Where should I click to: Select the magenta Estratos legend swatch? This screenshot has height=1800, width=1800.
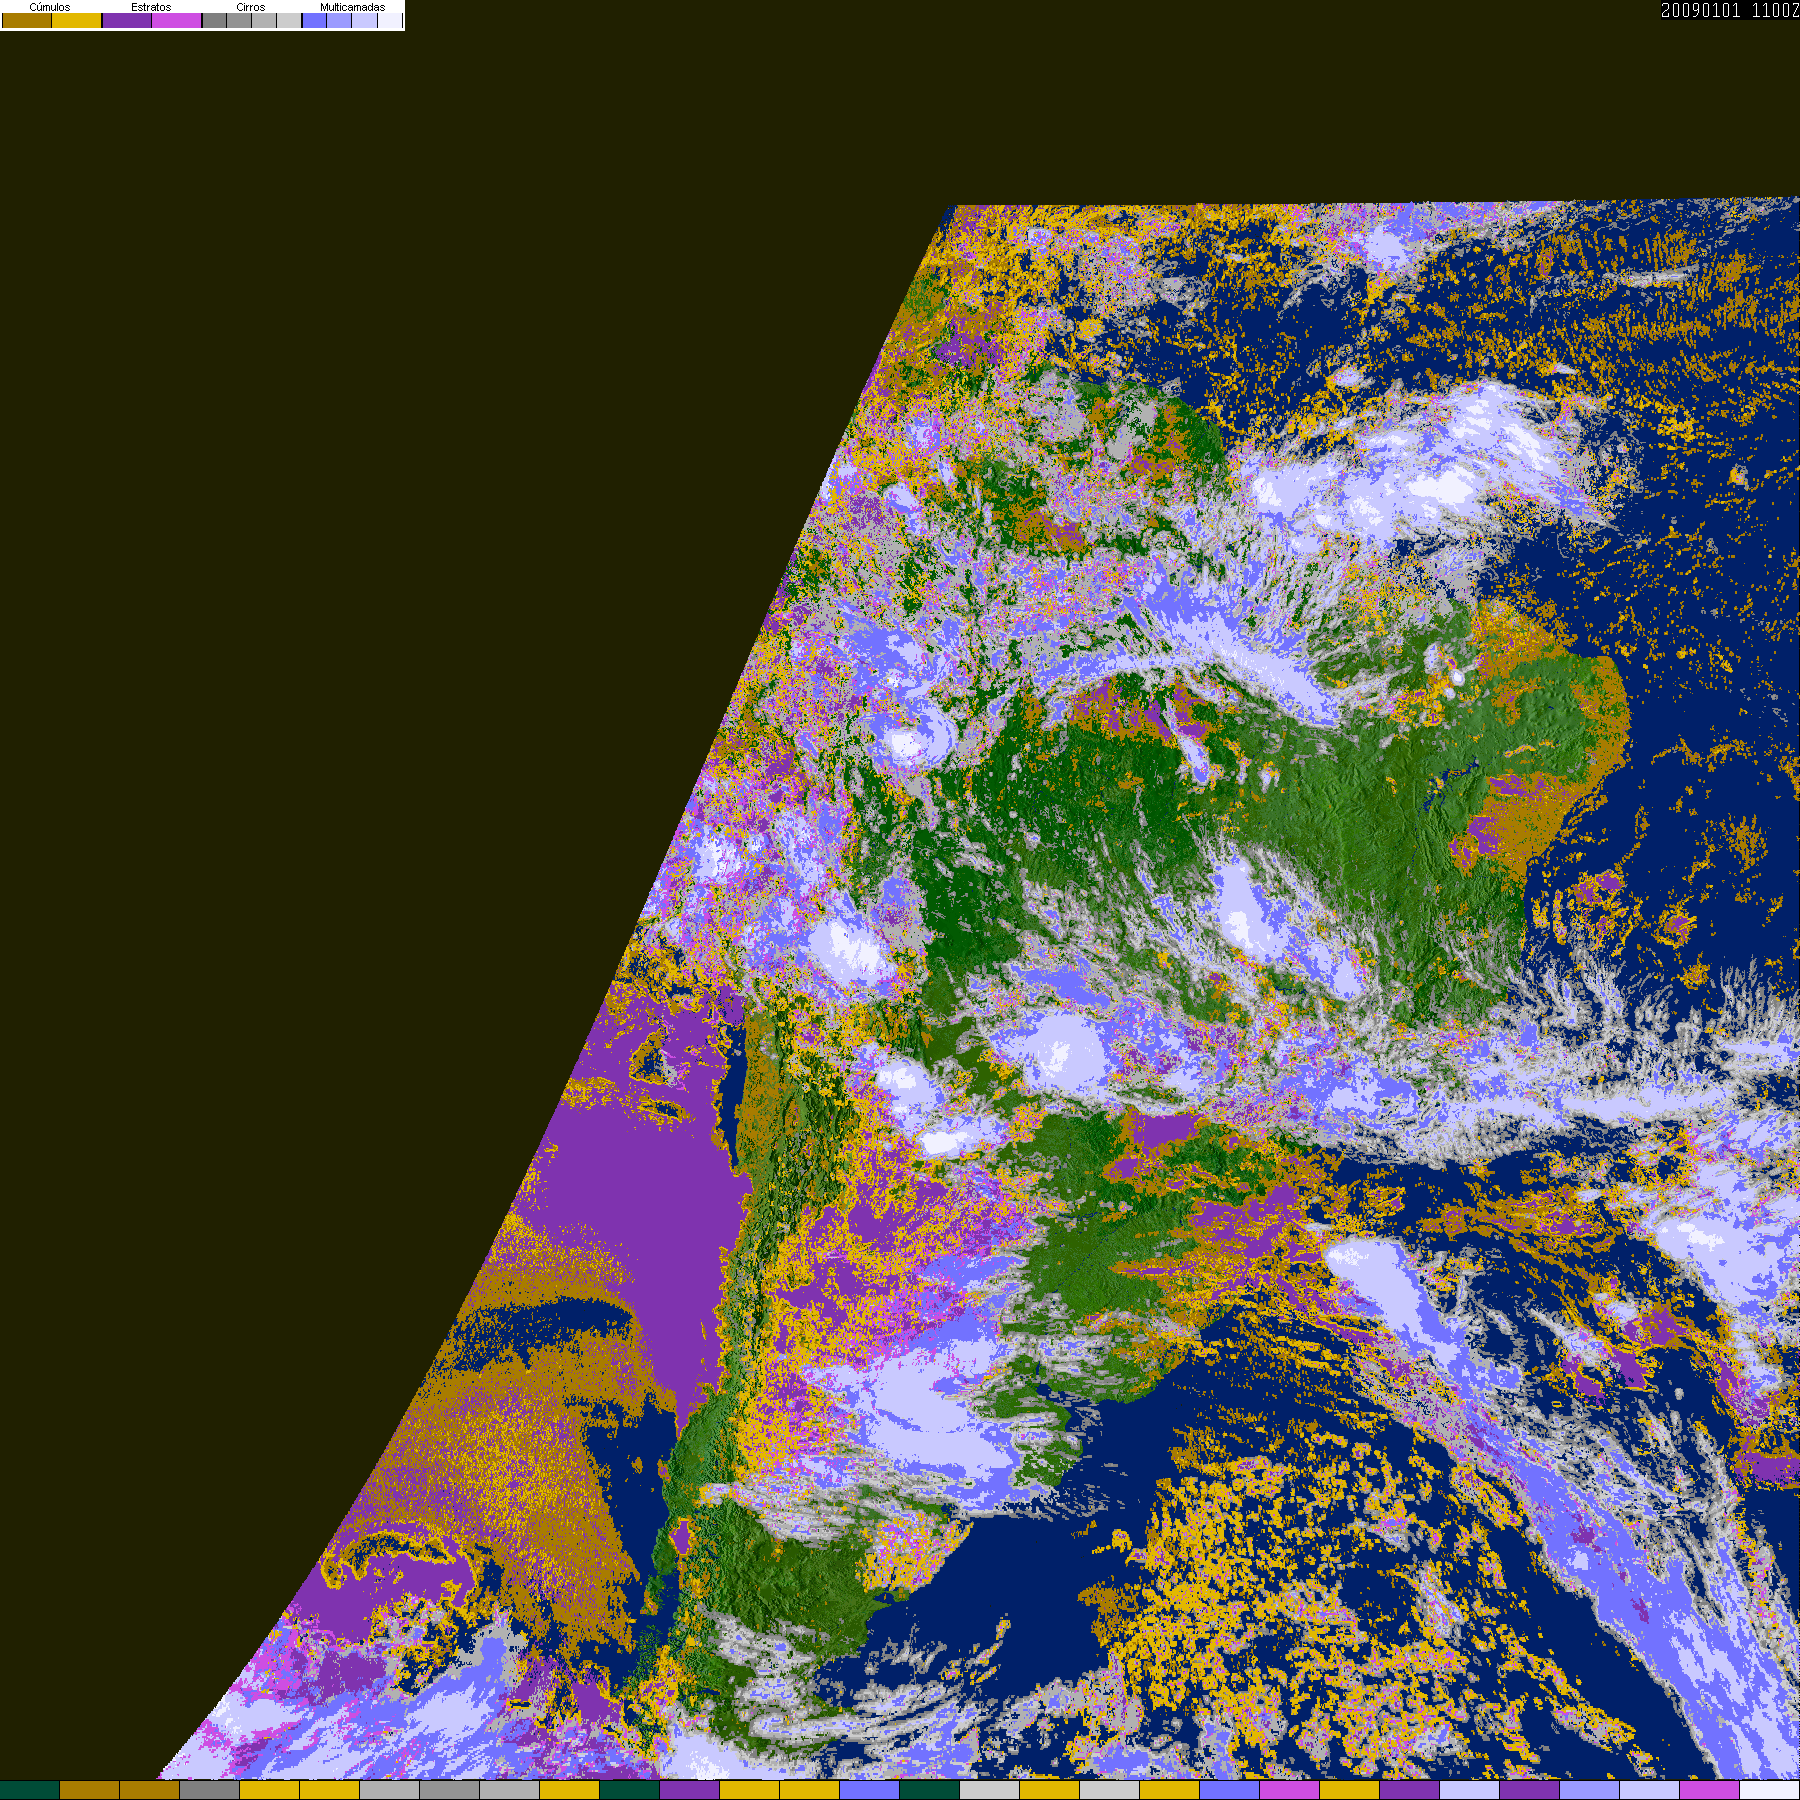pos(177,20)
